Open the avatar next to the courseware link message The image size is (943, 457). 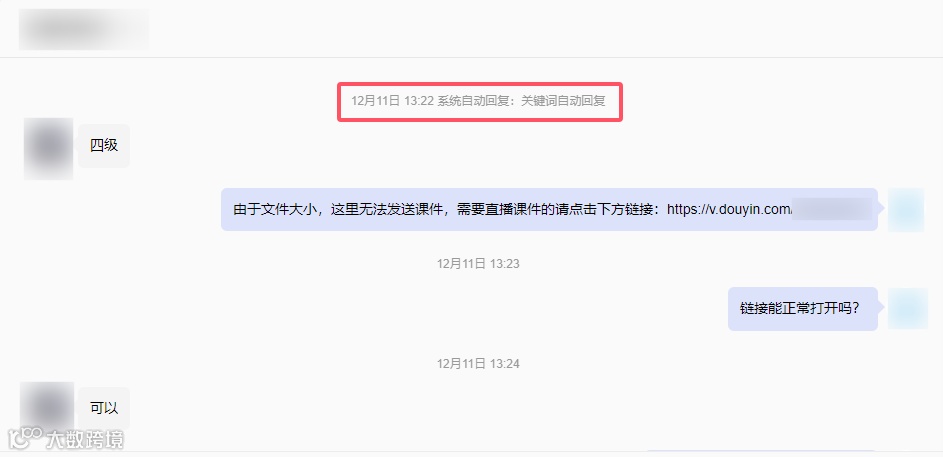[x=906, y=210]
